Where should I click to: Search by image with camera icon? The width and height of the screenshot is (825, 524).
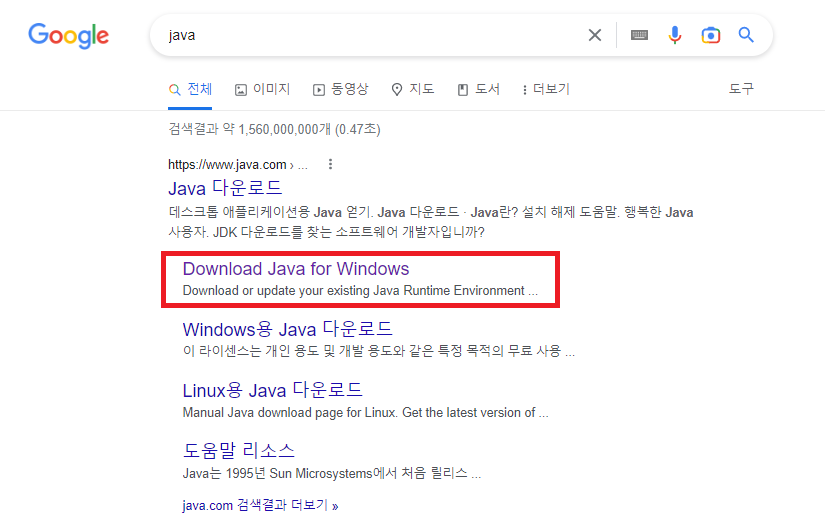coord(710,35)
